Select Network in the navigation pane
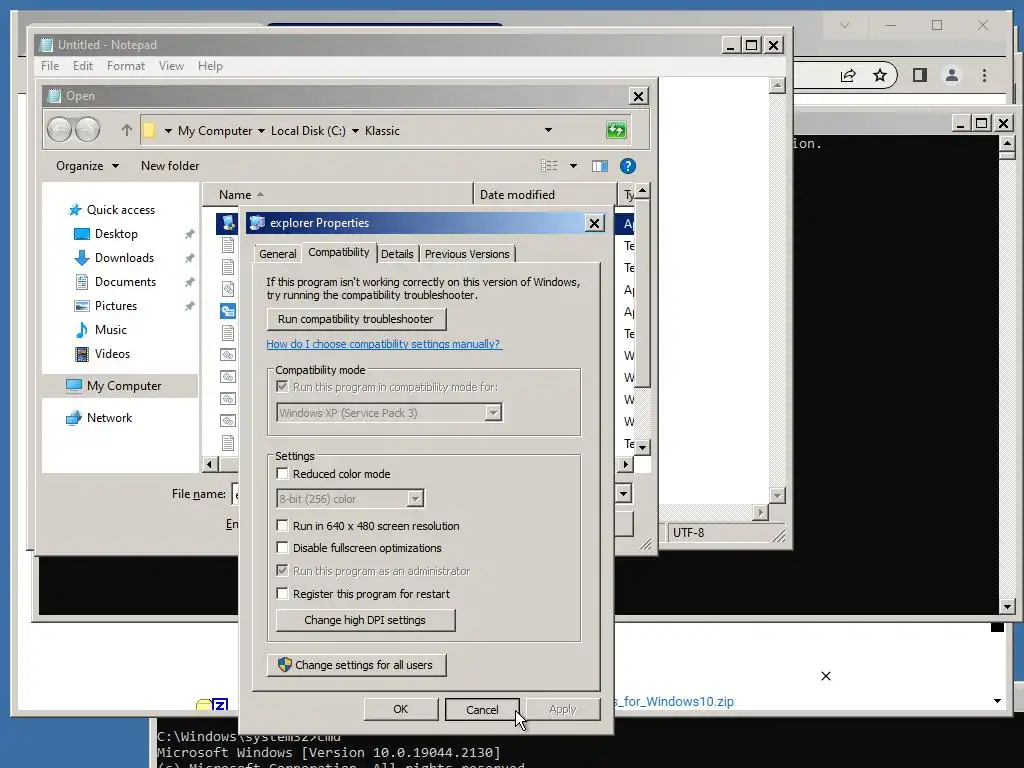 point(109,418)
